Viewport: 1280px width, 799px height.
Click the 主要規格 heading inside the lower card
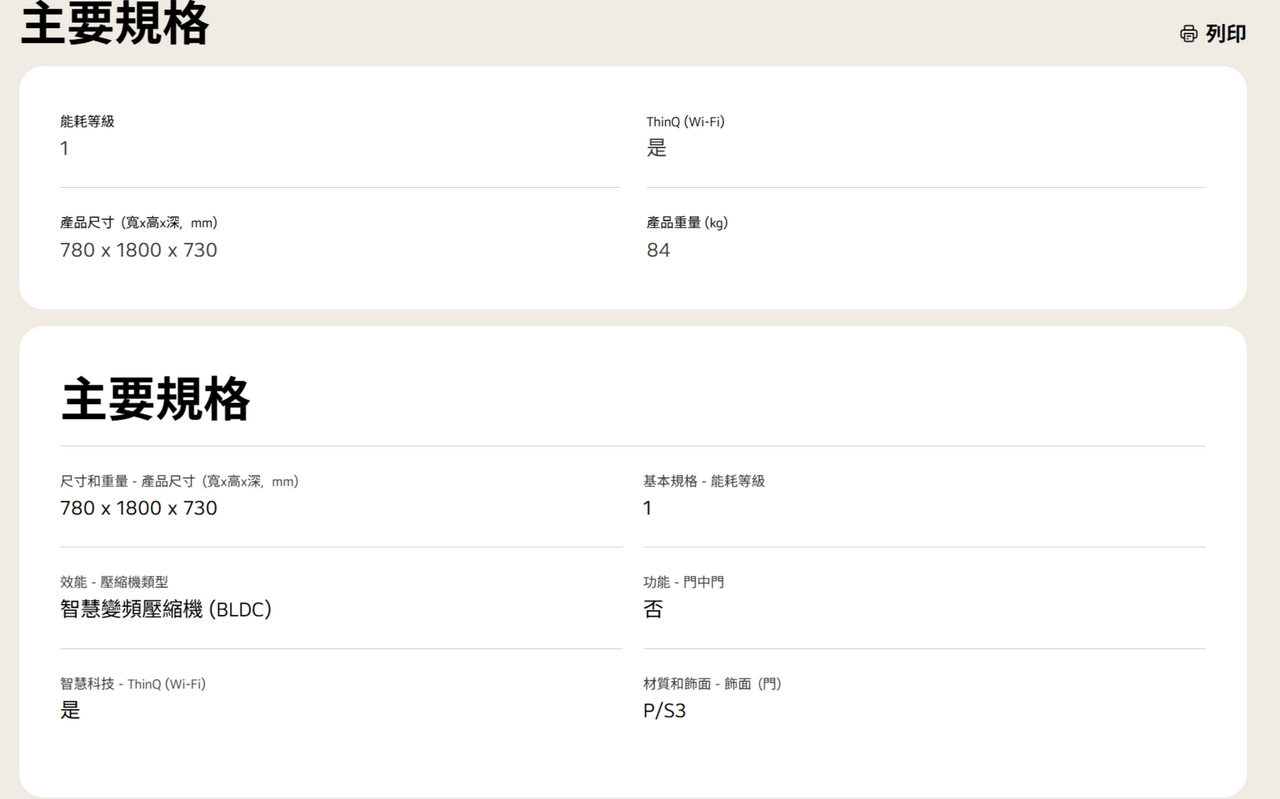click(156, 399)
